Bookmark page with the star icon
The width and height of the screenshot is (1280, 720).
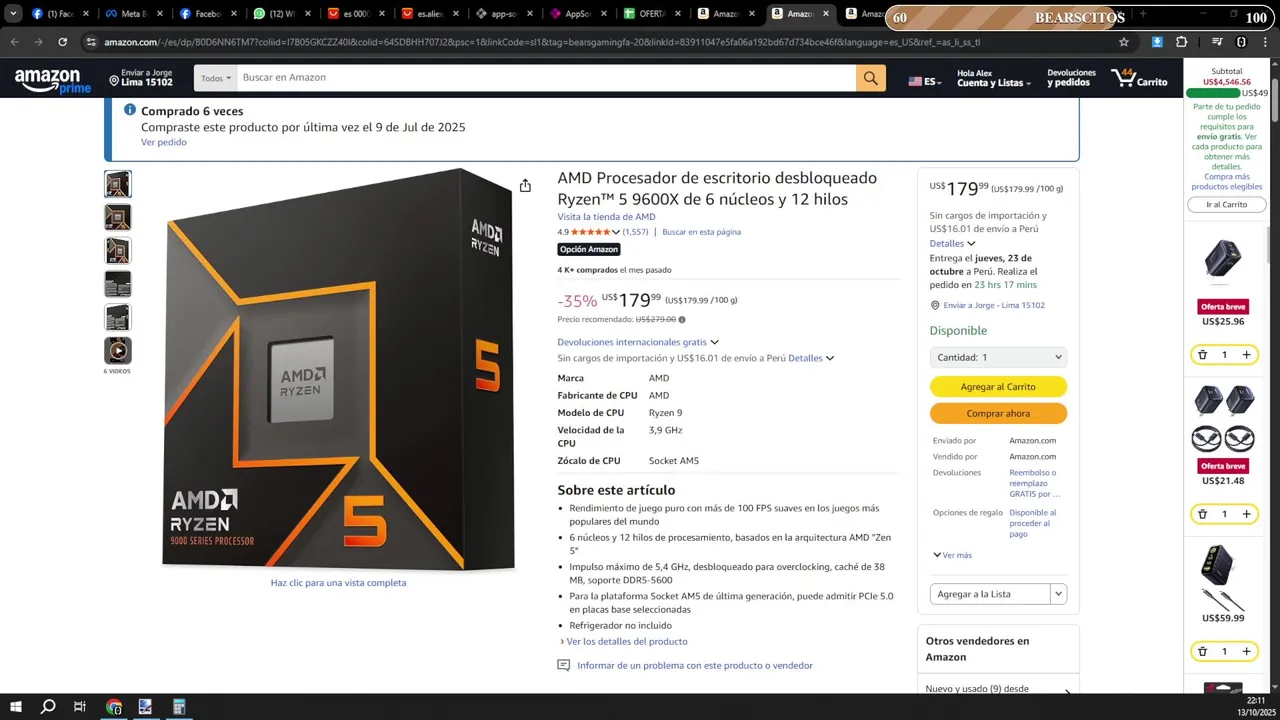[1124, 42]
